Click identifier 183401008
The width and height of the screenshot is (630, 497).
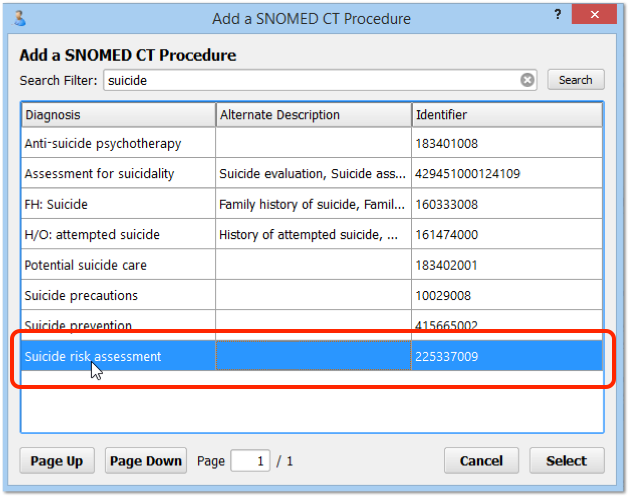(x=446, y=143)
